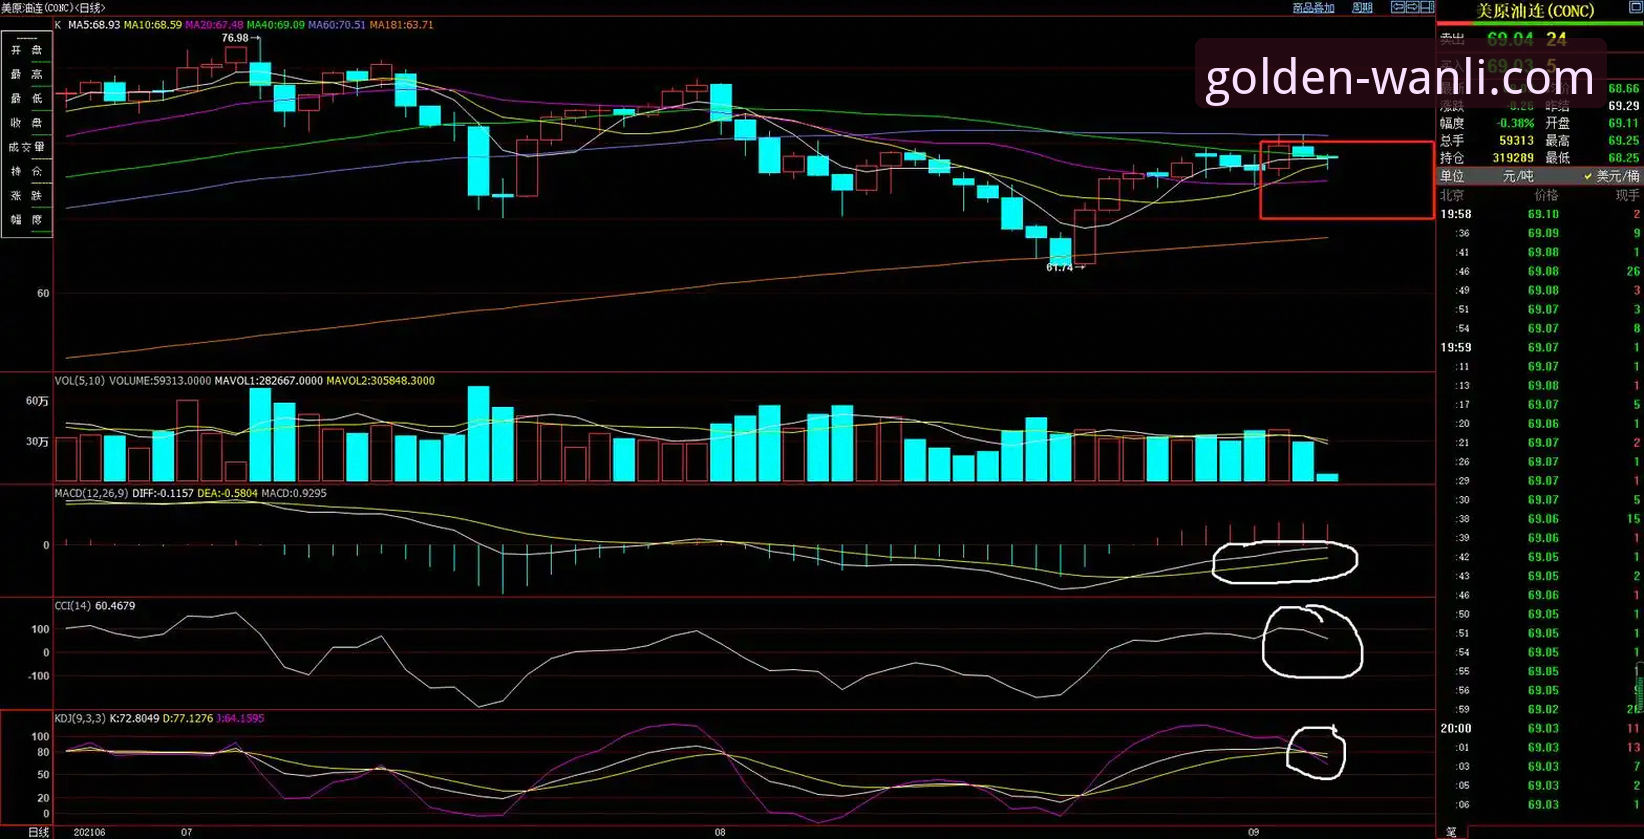Click the right-arrow panel icon in top toolbar

1413,7
